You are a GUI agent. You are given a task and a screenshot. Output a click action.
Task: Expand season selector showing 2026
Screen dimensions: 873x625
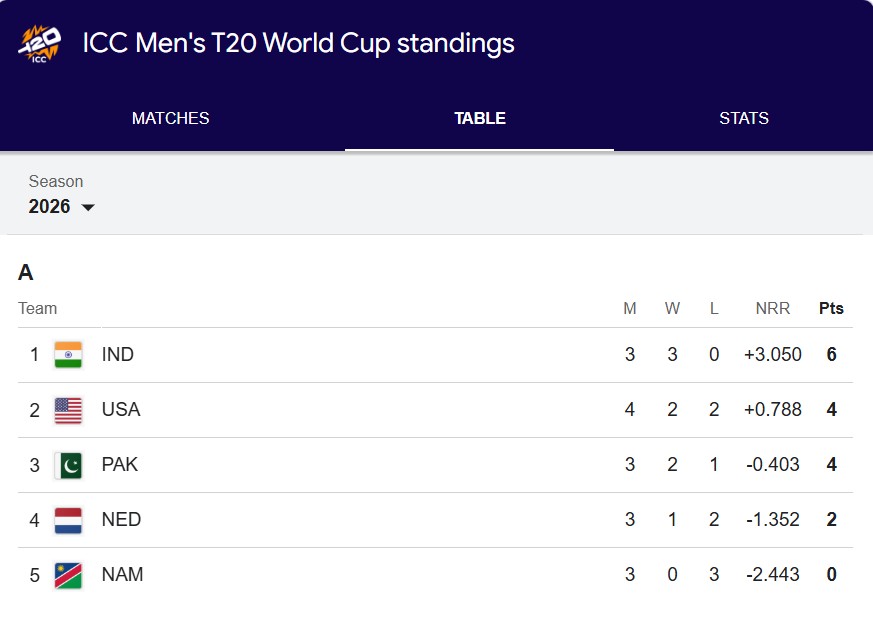[x=60, y=207]
